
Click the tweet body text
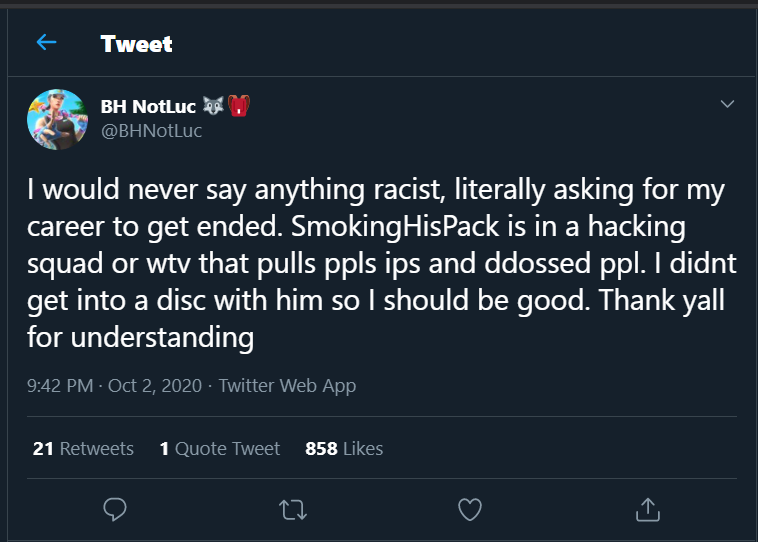pyautogui.click(x=375, y=264)
